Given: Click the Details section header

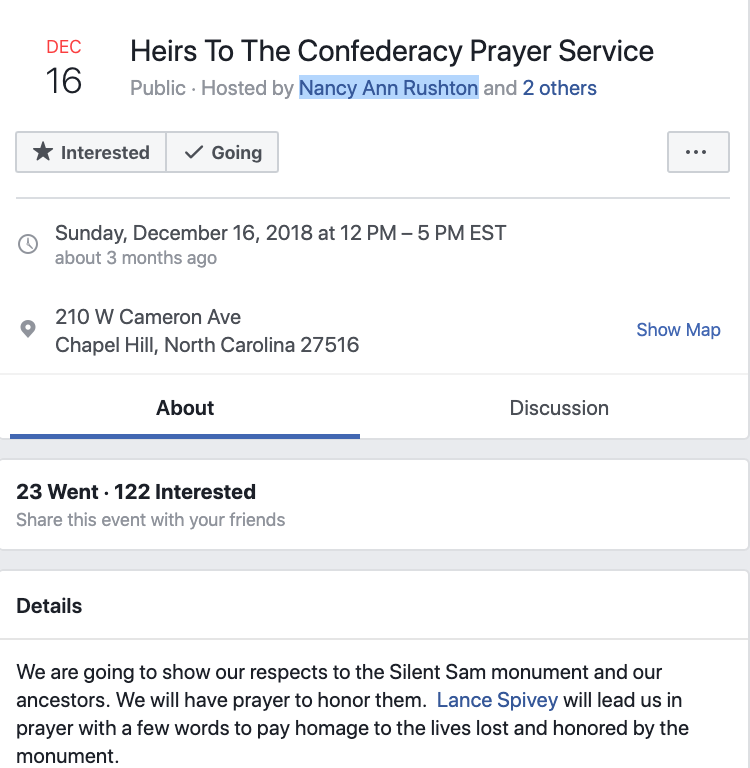Looking at the screenshot, I should 49,606.
